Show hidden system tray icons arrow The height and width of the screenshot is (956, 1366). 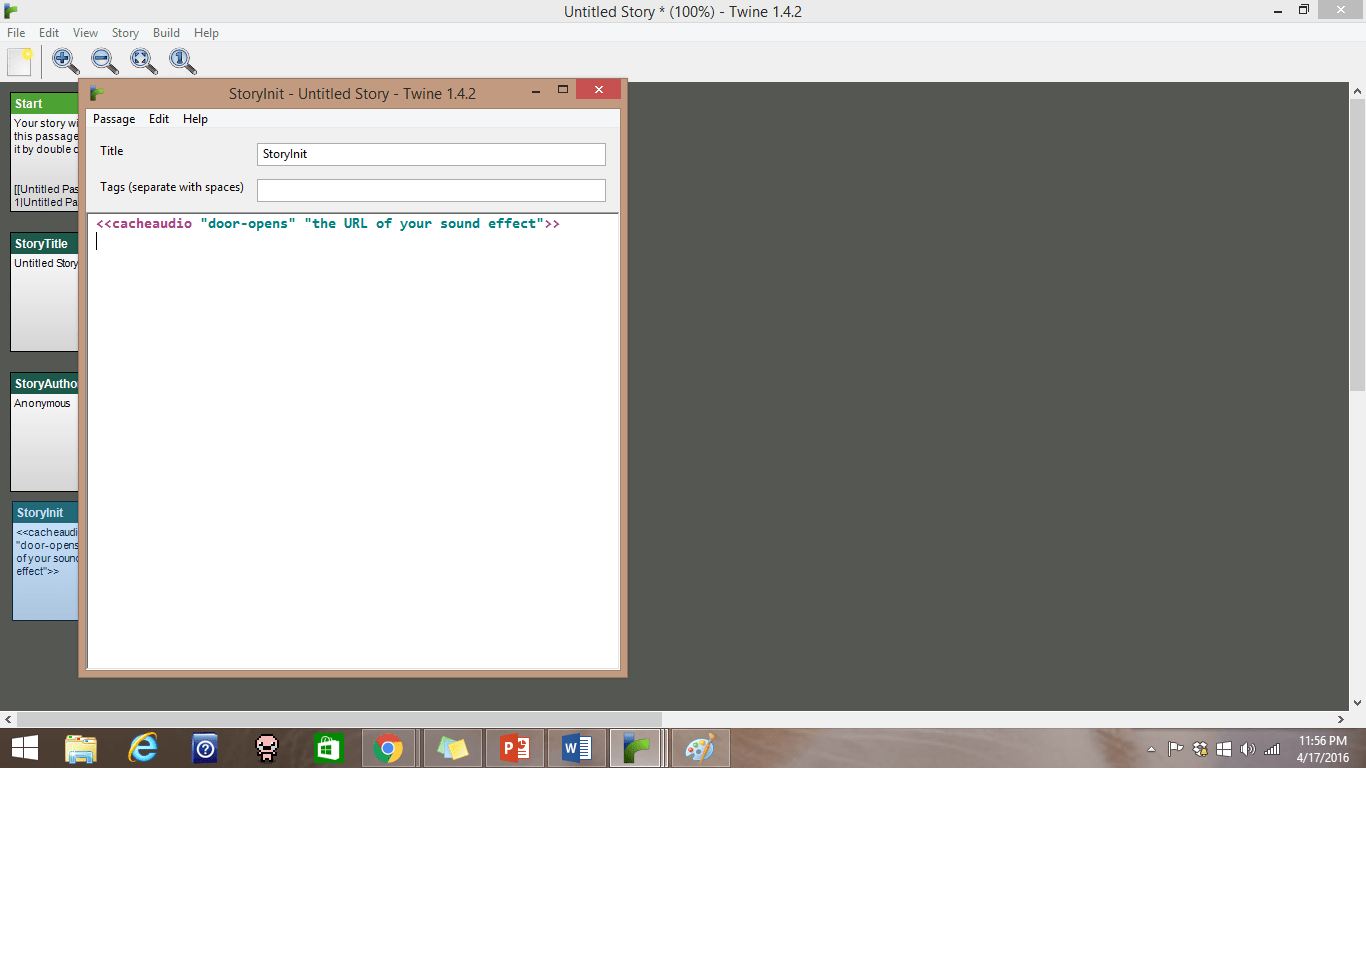(1151, 749)
